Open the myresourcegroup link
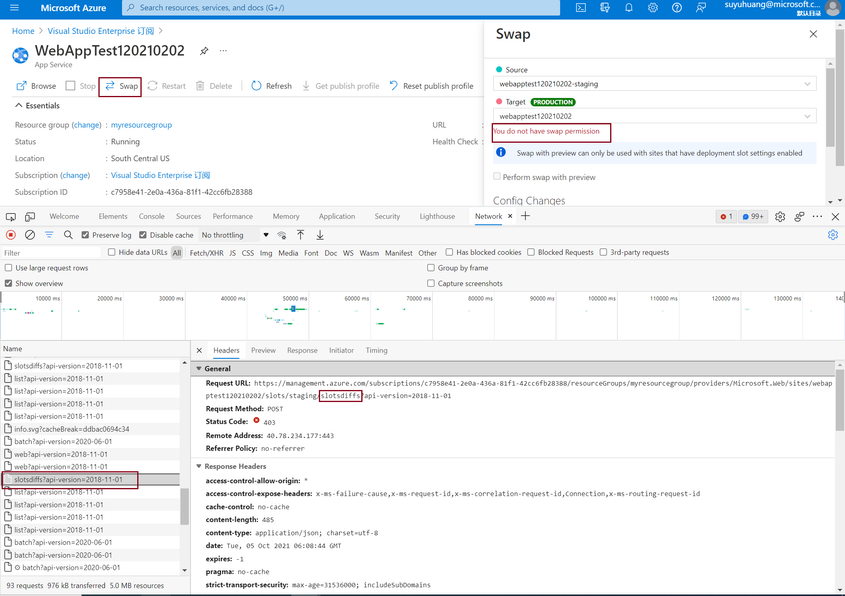This screenshot has height=596, width=845. pyautogui.click(x=141, y=125)
